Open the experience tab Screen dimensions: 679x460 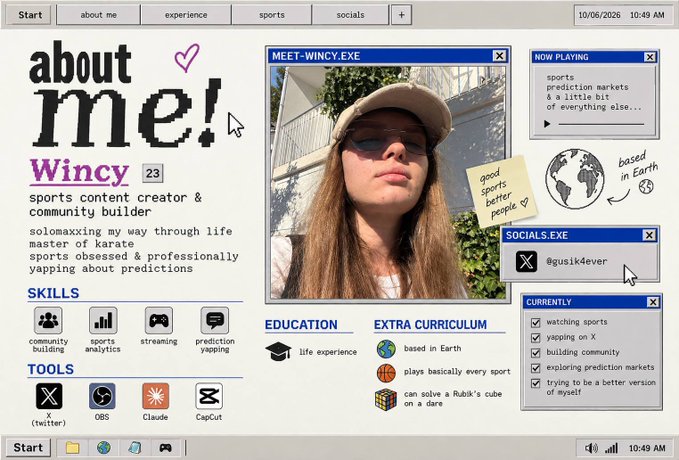pyautogui.click(x=186, y=15)
